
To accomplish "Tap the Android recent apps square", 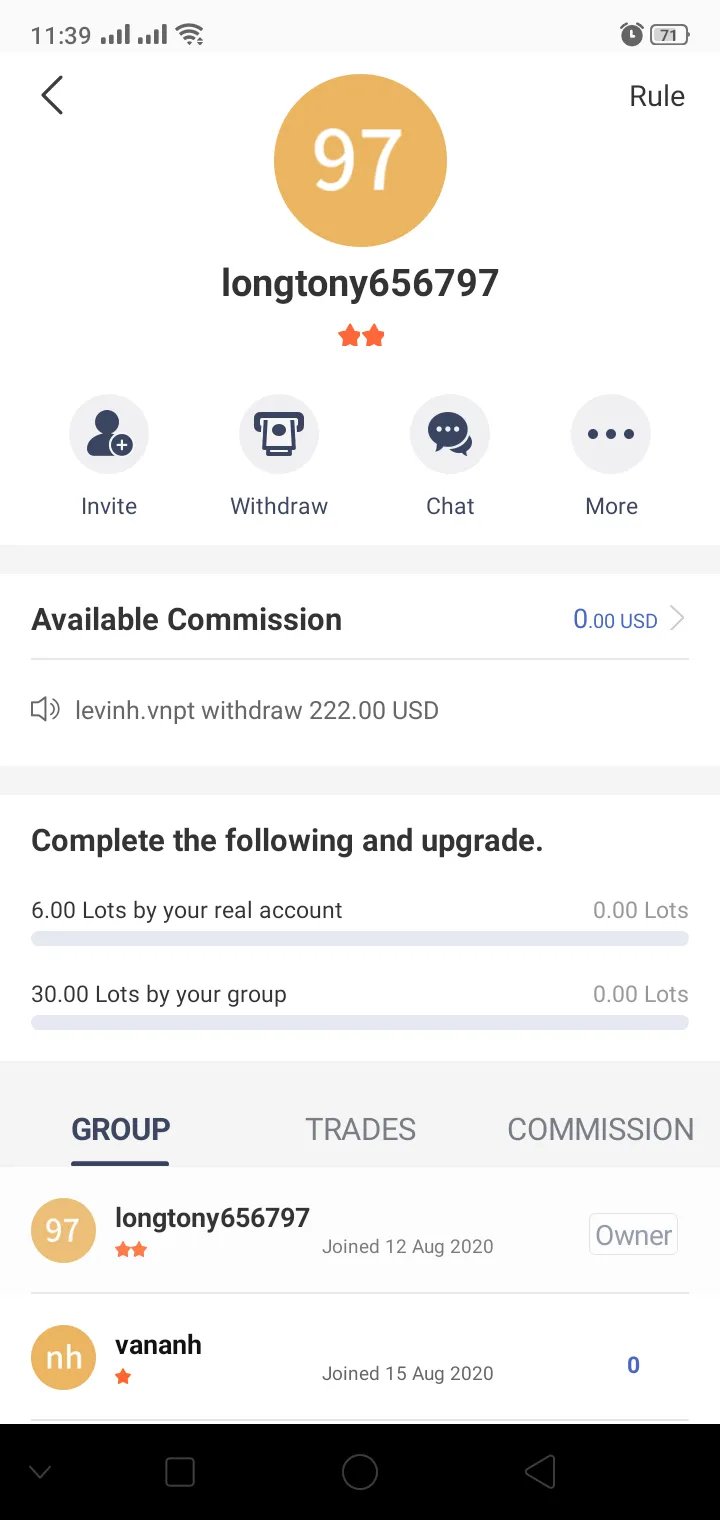I will 180,1471.
